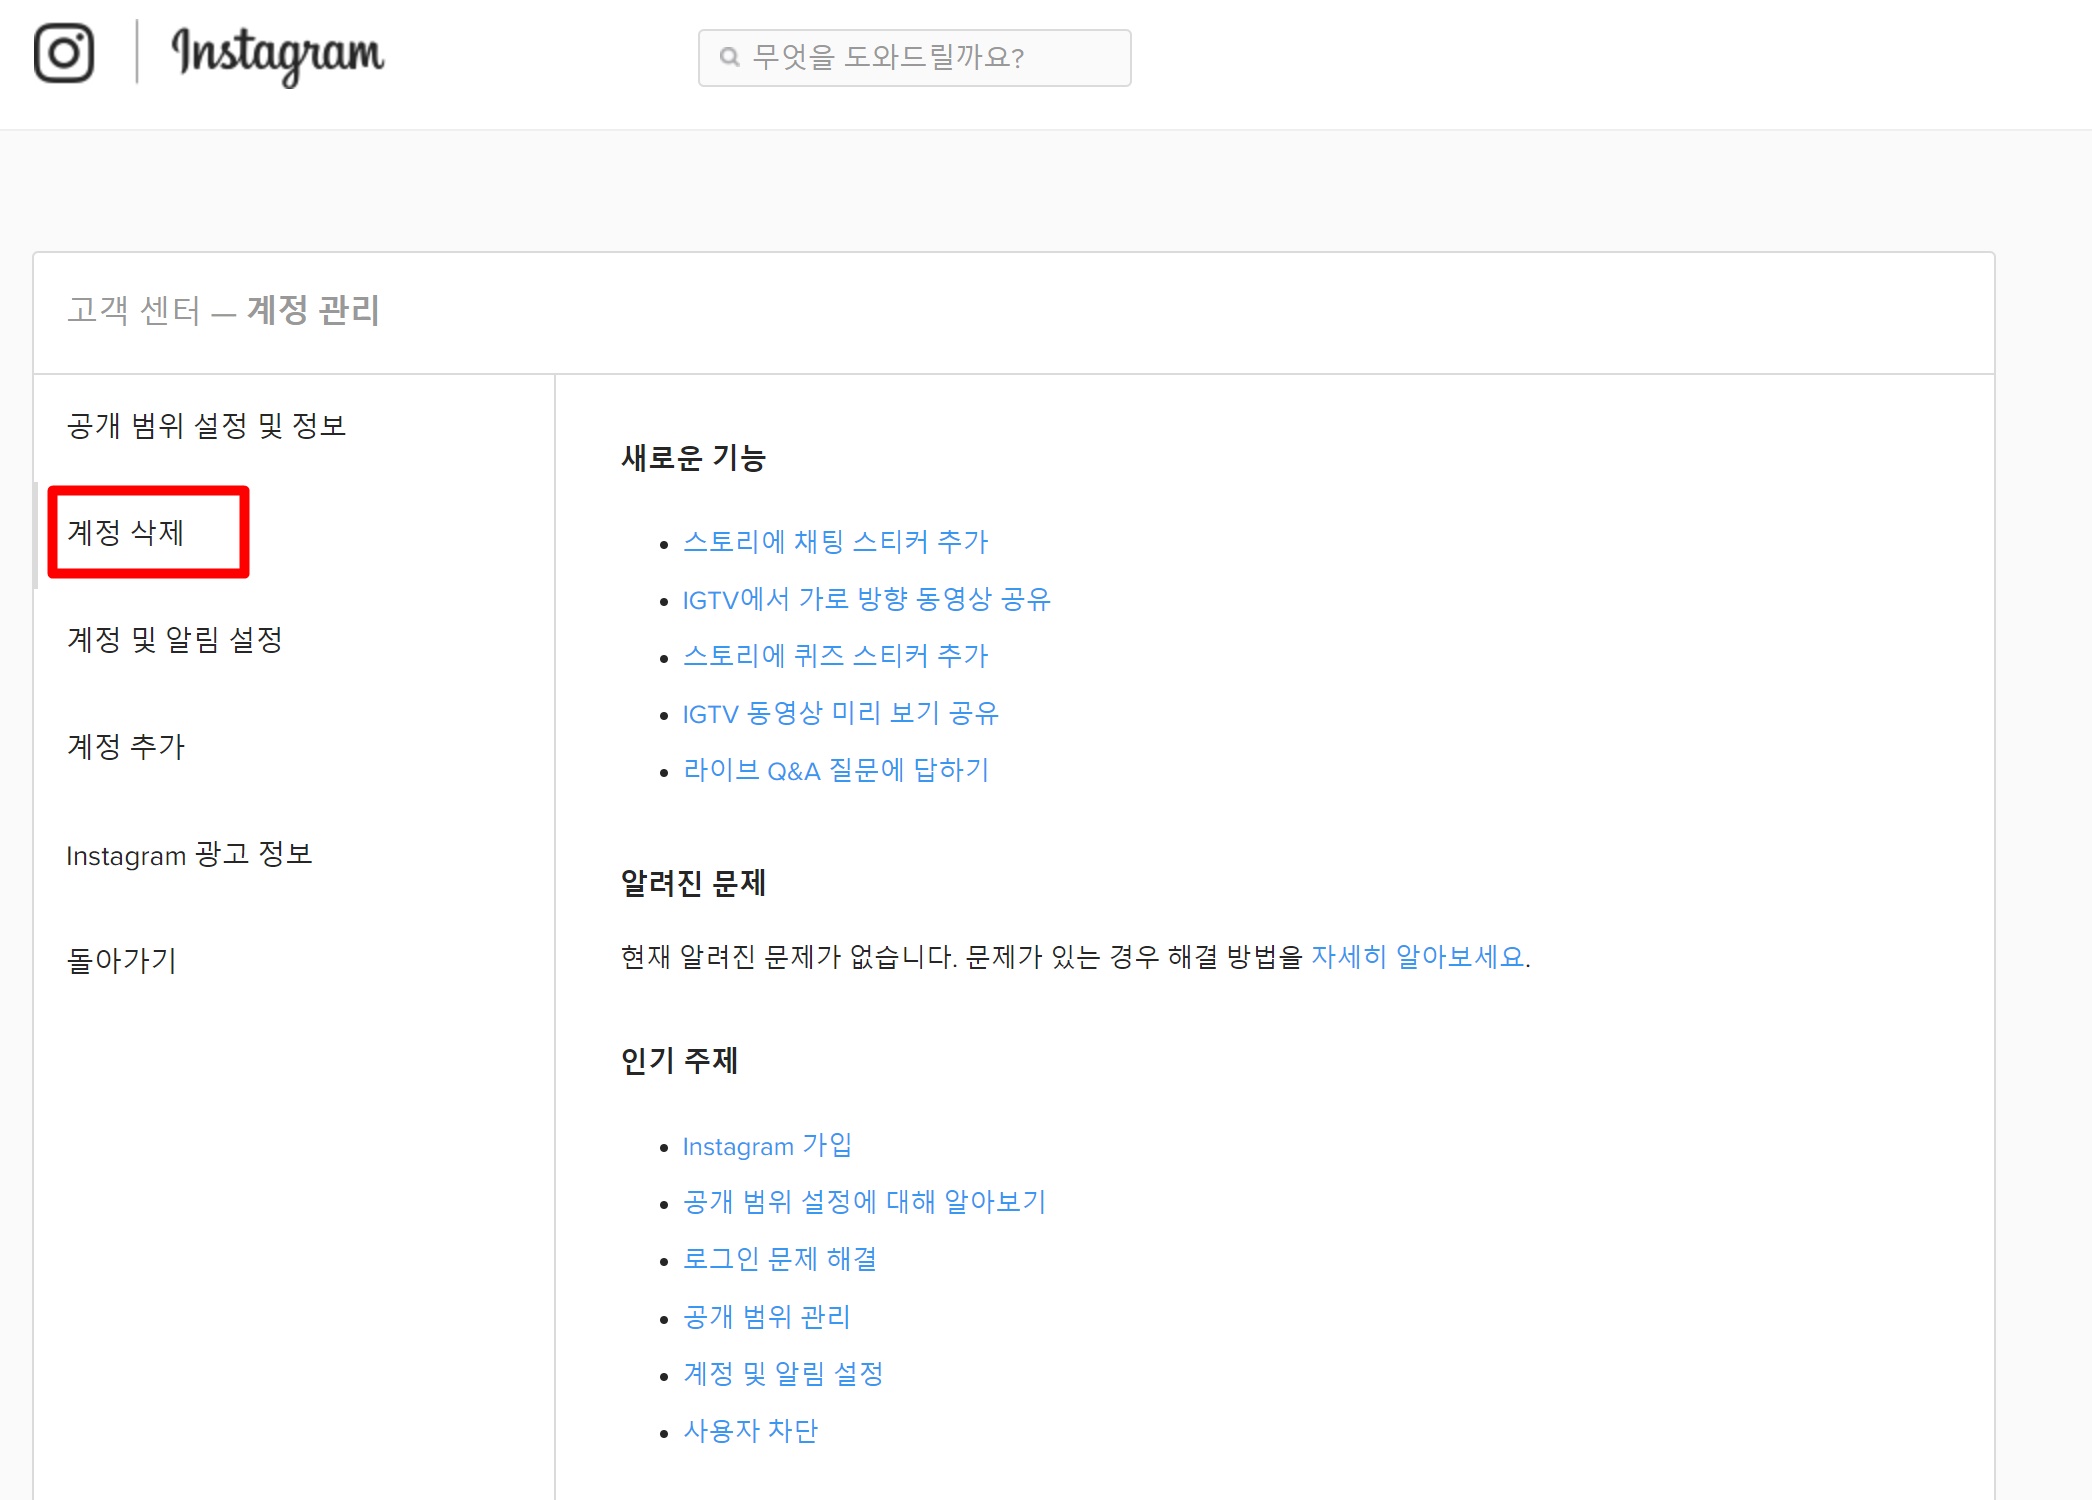The height and width of the screenshot is (1500, 2092).
Task: Open '라이브 Q&A 질문에 답하기' link
Action: (x=835, y=771)
